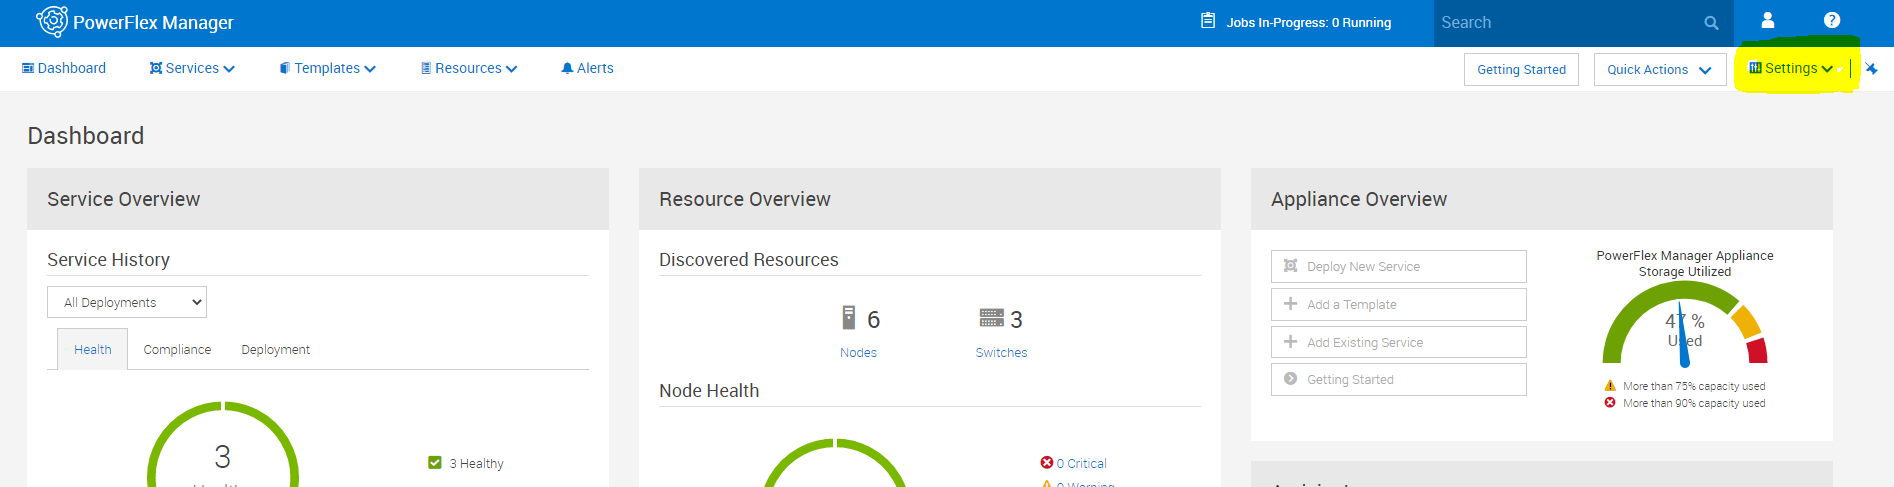Click Deploy New Service button
This screenshot has height=487, width=1894.
(x=1398, y=266)
